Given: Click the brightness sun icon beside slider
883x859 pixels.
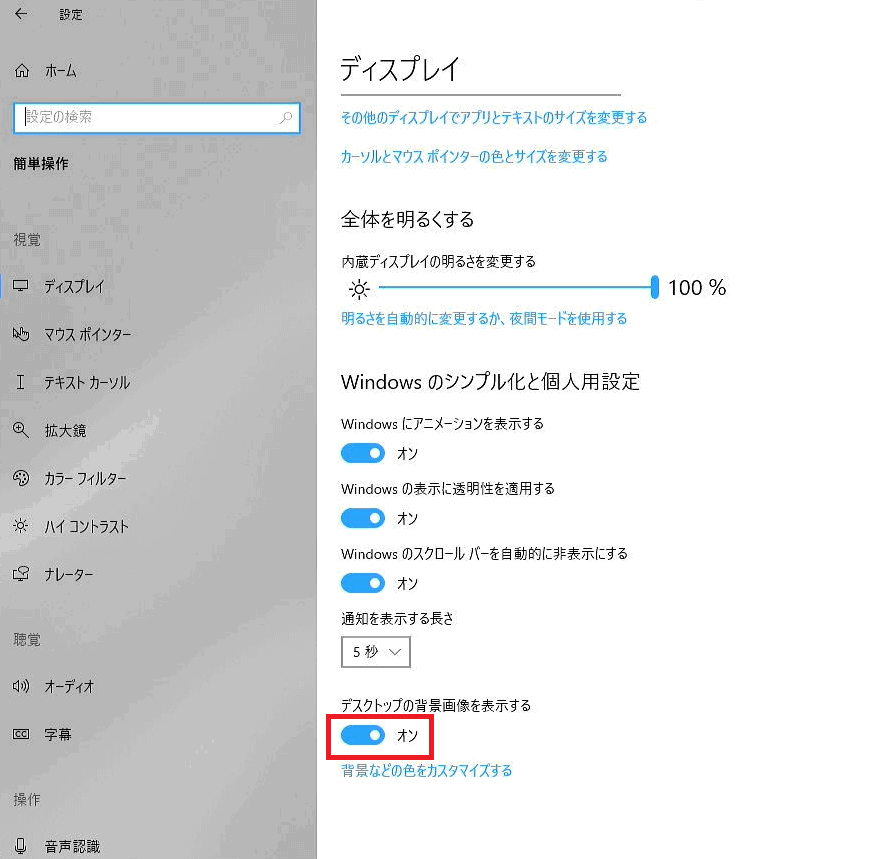Looking at the screenshot, I should click(359, 289).
